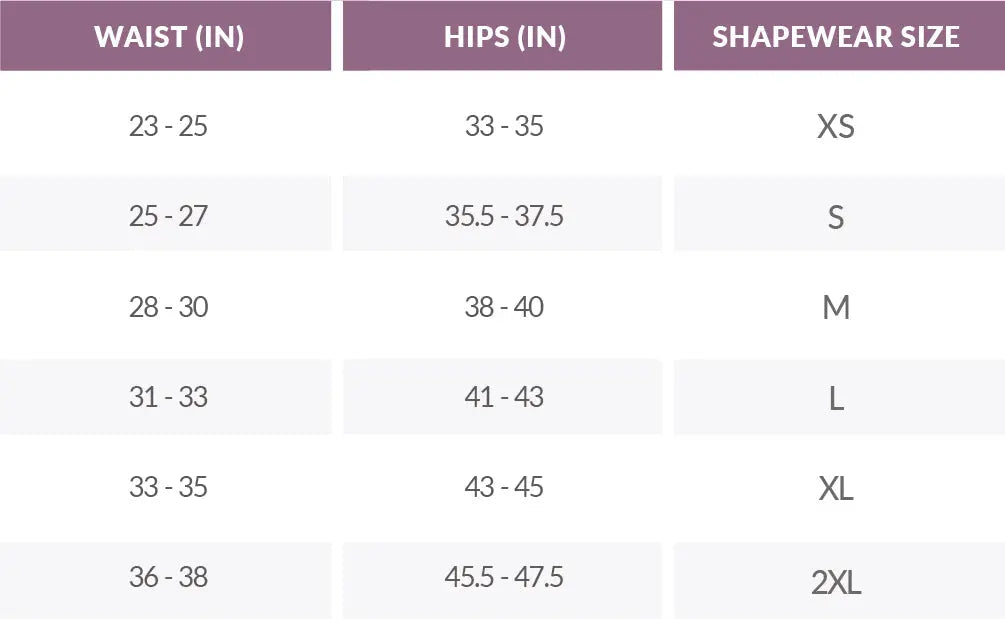Click the XS shapewear size cell

pos(836,127)
